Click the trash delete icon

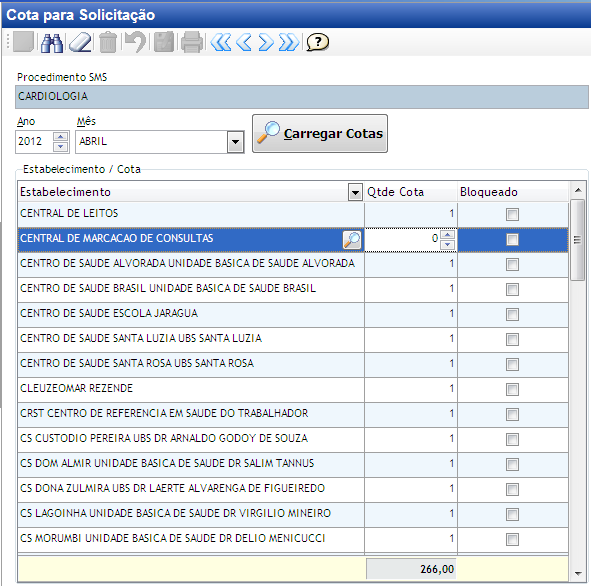point(108,43)
